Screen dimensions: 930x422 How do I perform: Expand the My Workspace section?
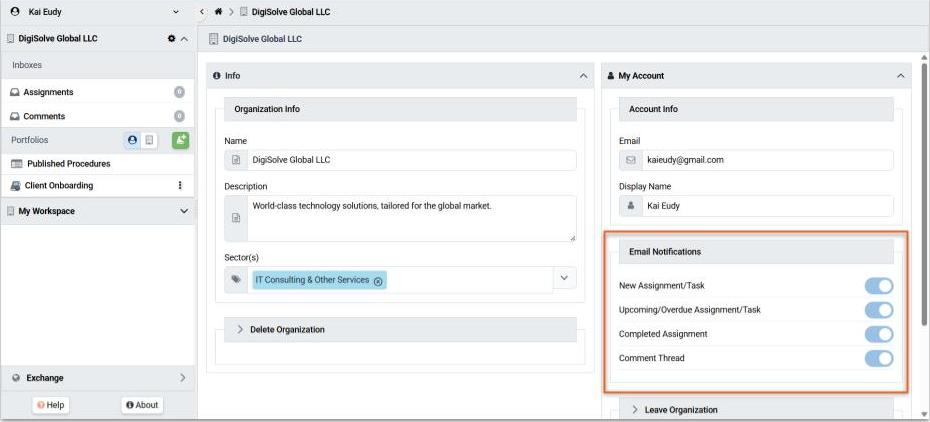(x=183, y=212)
